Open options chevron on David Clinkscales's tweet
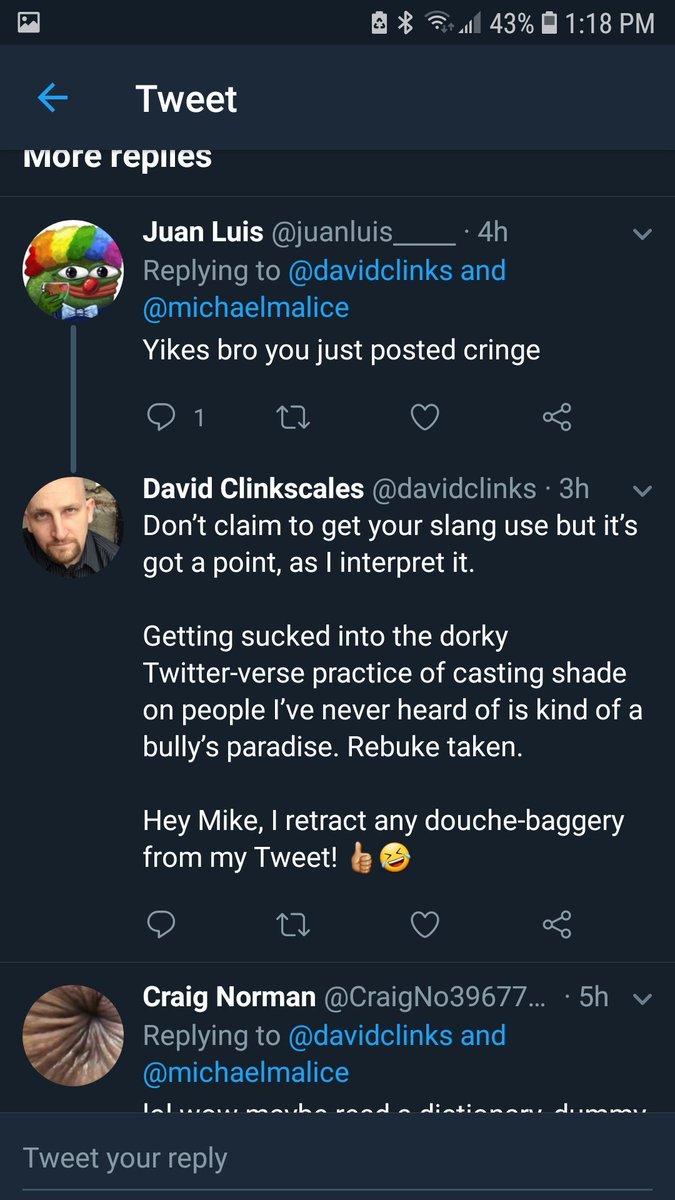The image size is (675, 1200). click(642, 491)
